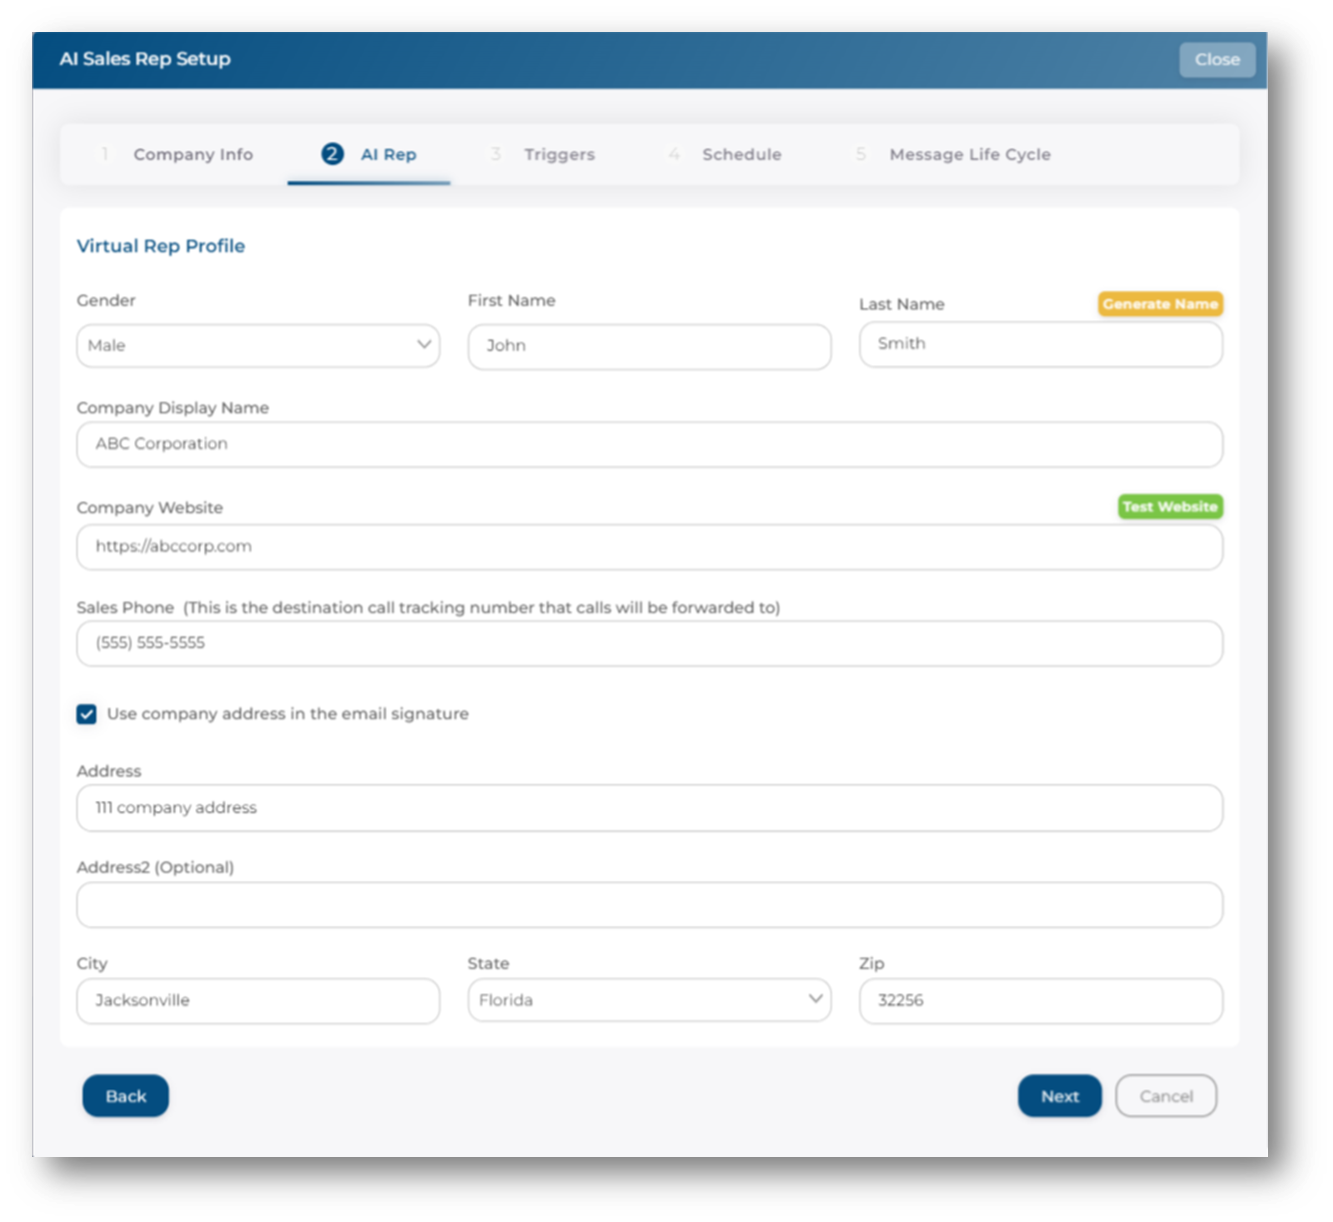Click the empty Address2 optional field

coord(649,904)
